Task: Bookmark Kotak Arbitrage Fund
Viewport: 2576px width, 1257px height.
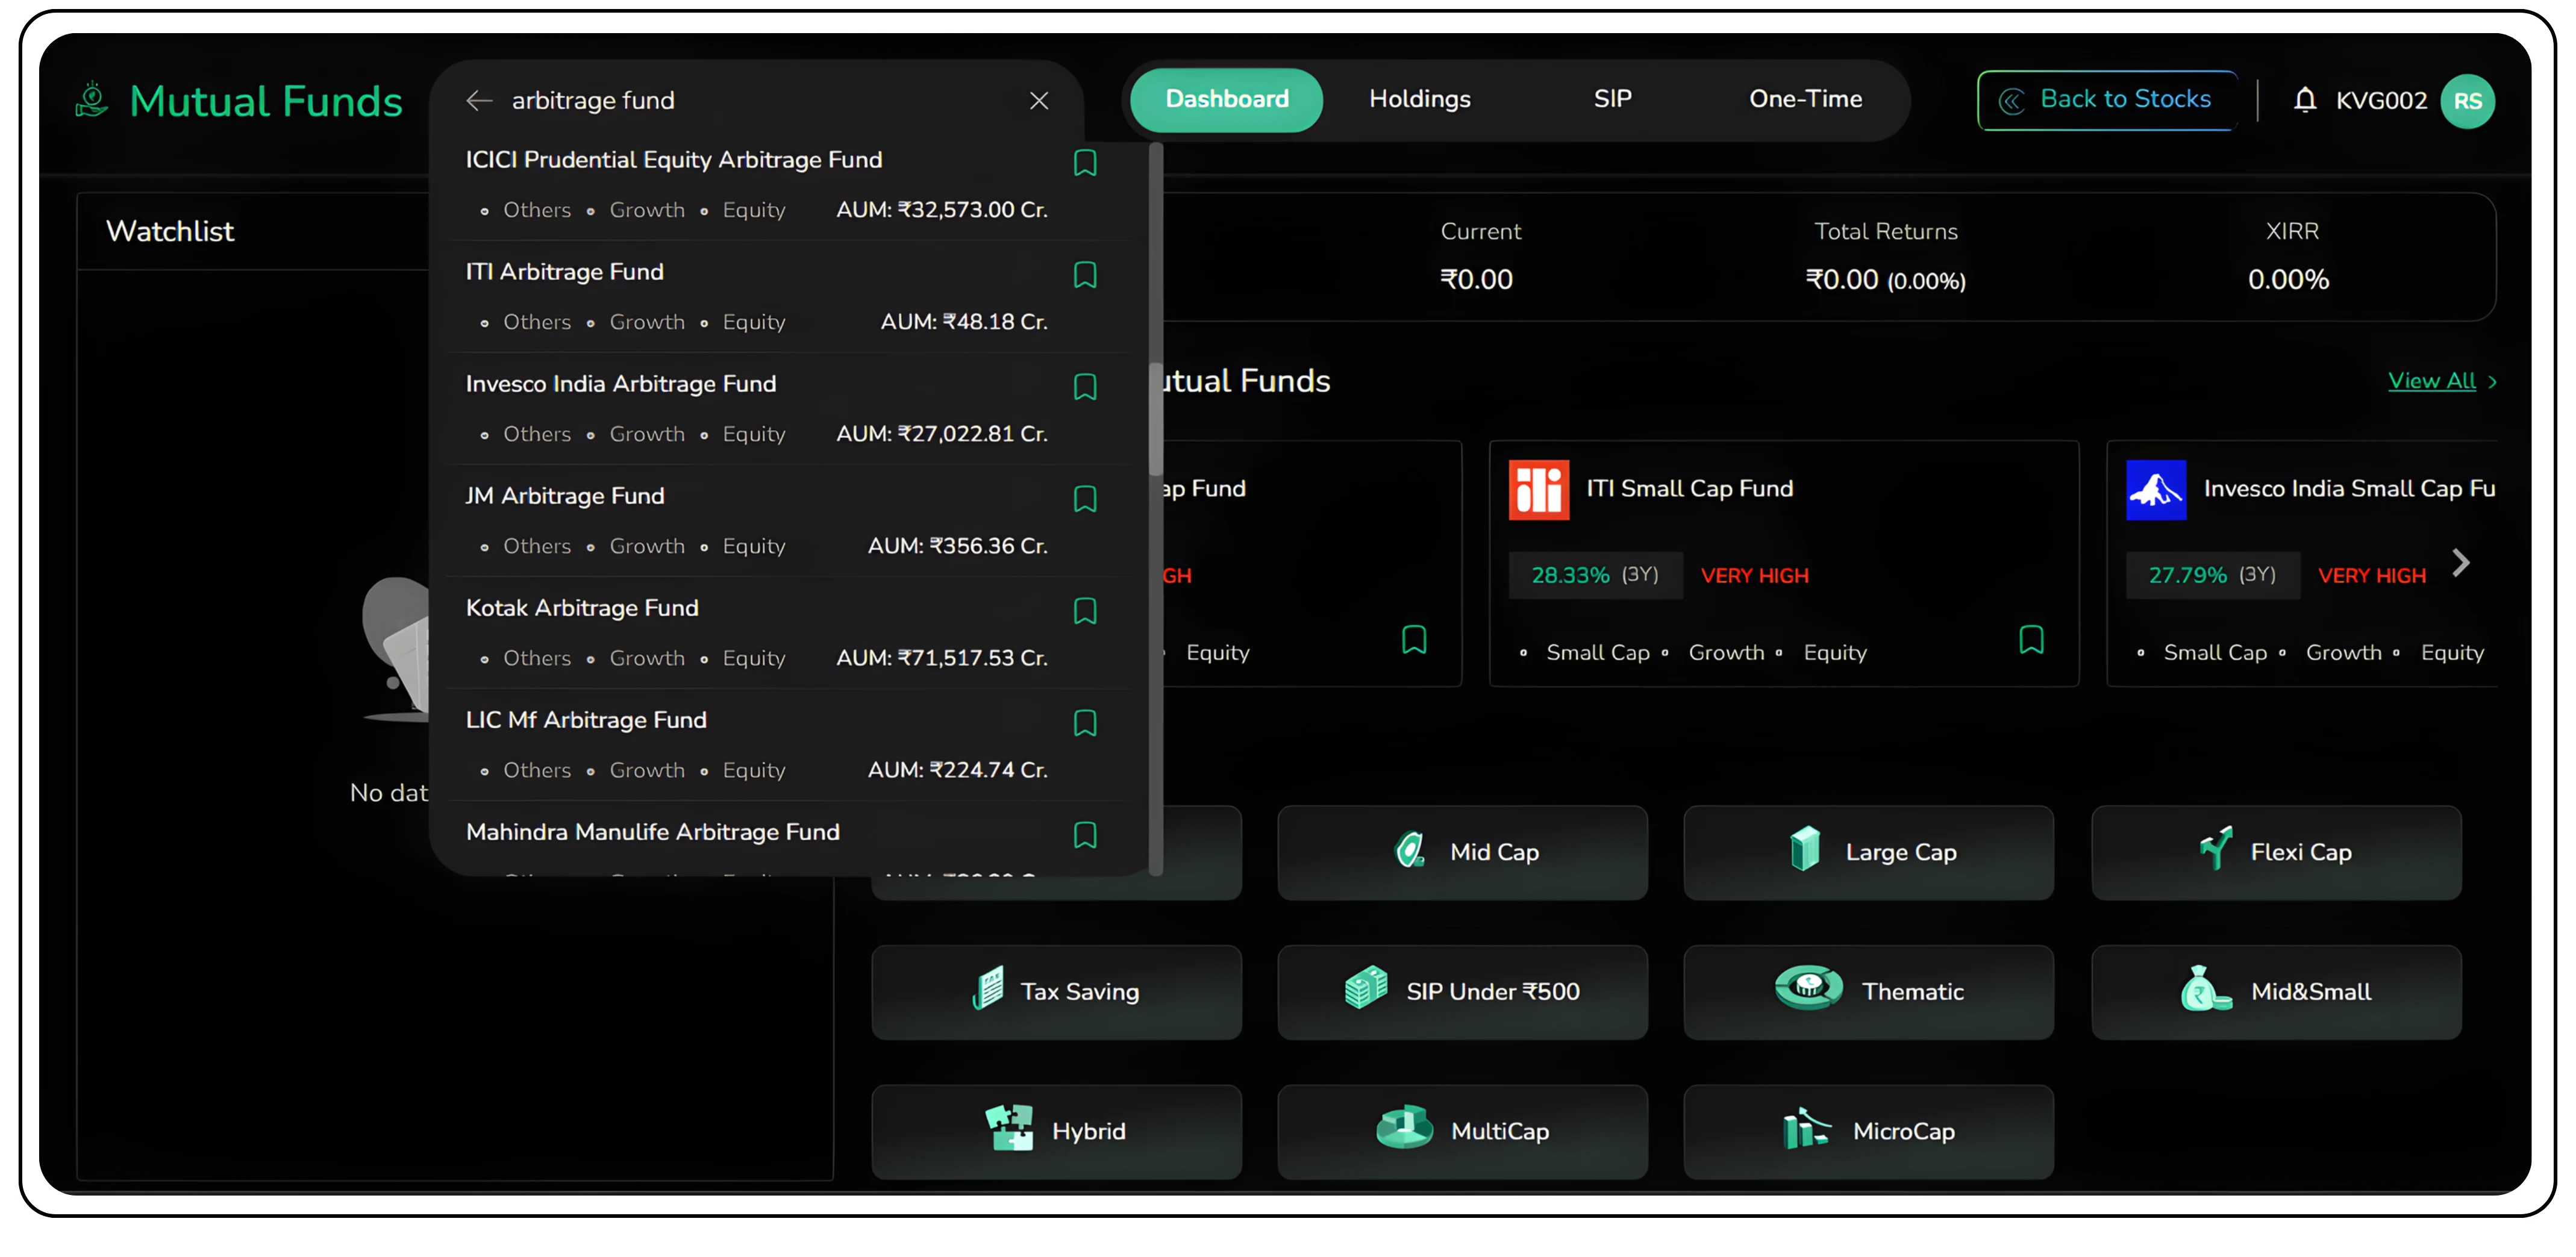Action: (x=1085, y=611)
